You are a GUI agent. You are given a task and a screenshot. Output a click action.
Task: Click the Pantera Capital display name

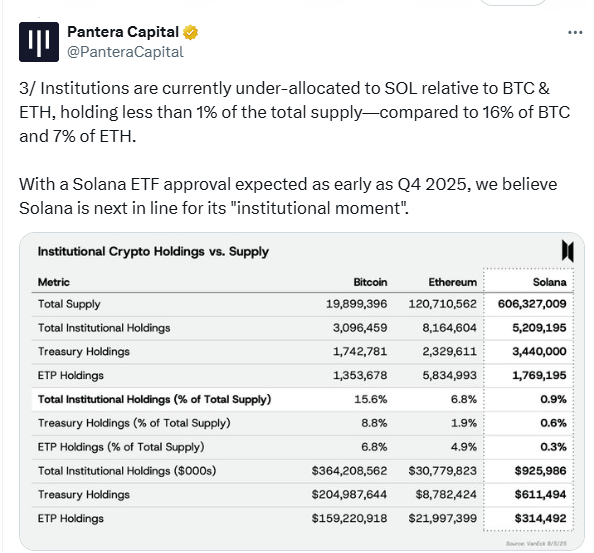click(123, 32)
